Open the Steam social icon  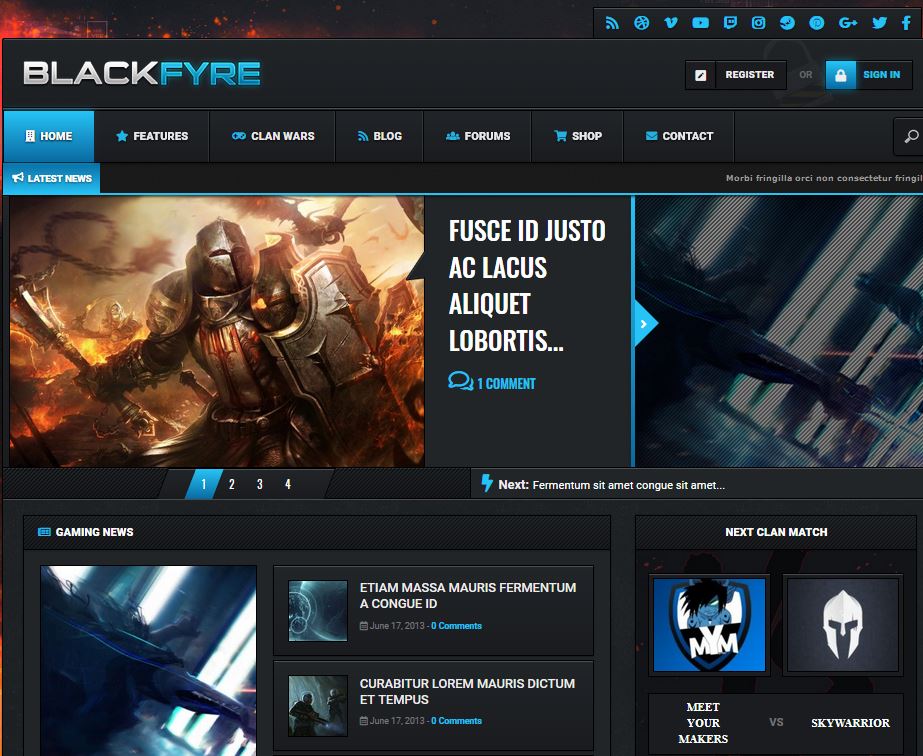(x=788, y=23)
